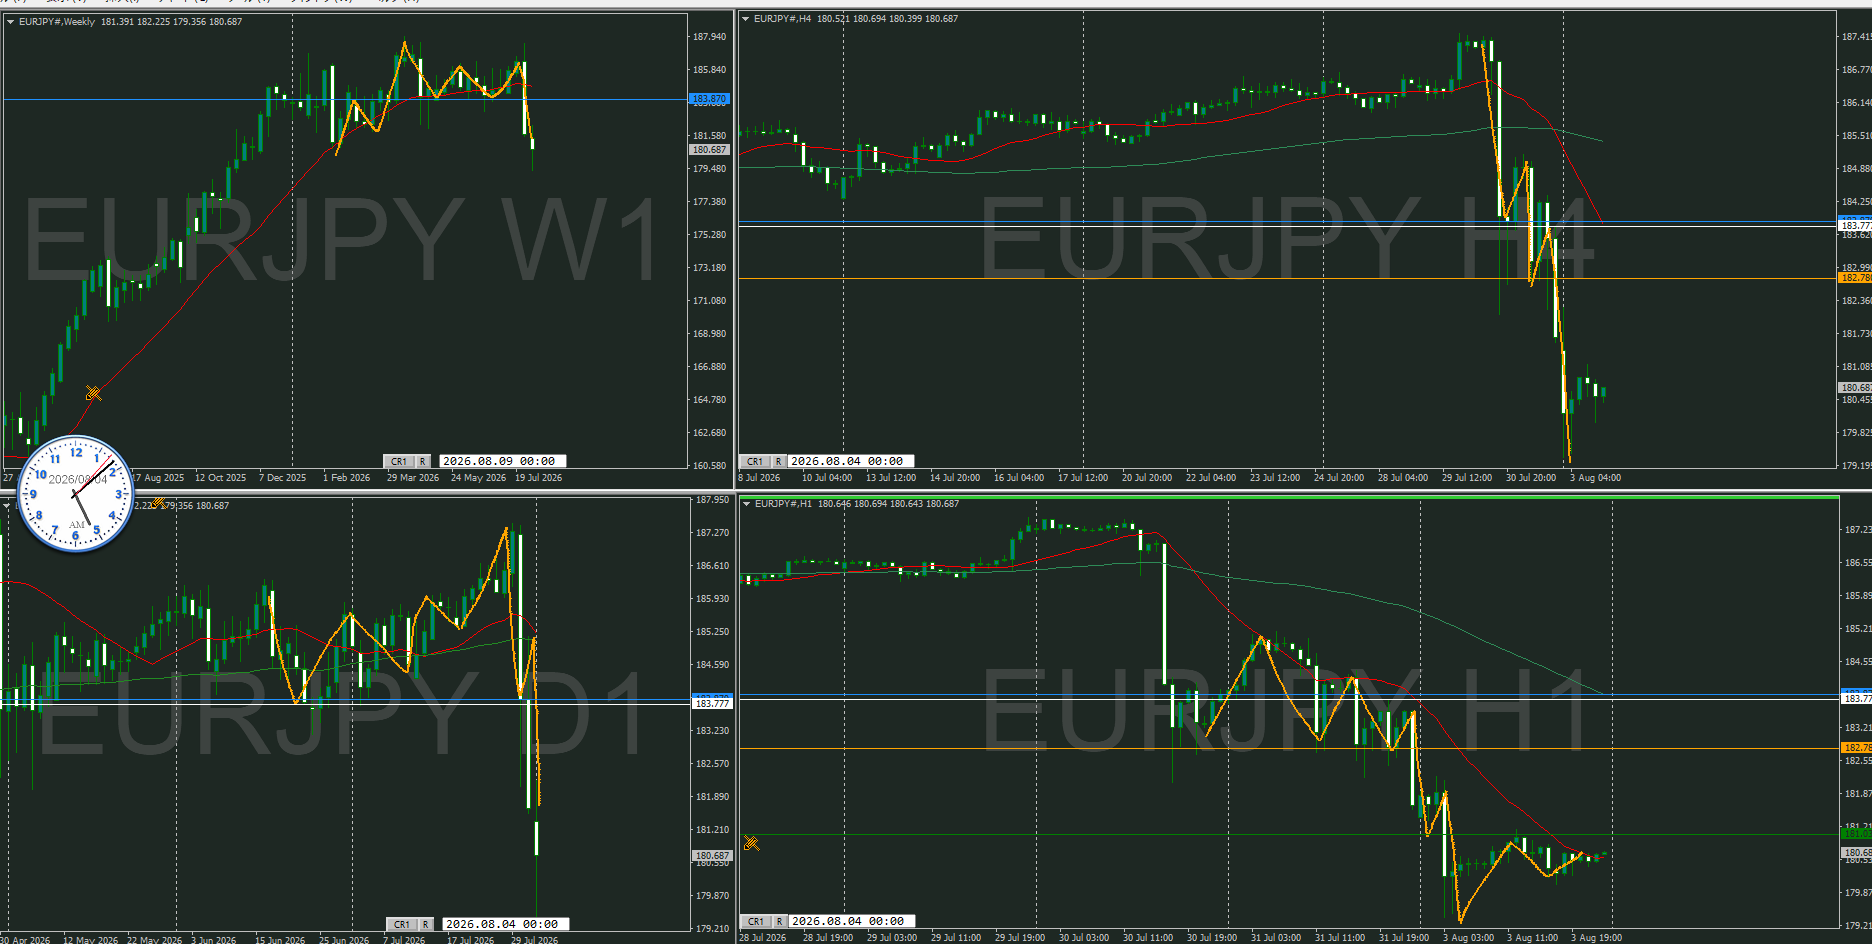Open the EURJPY Weekly chart menu triangle
Viewport: 1872px width, 944px height.
click(10, 21)
